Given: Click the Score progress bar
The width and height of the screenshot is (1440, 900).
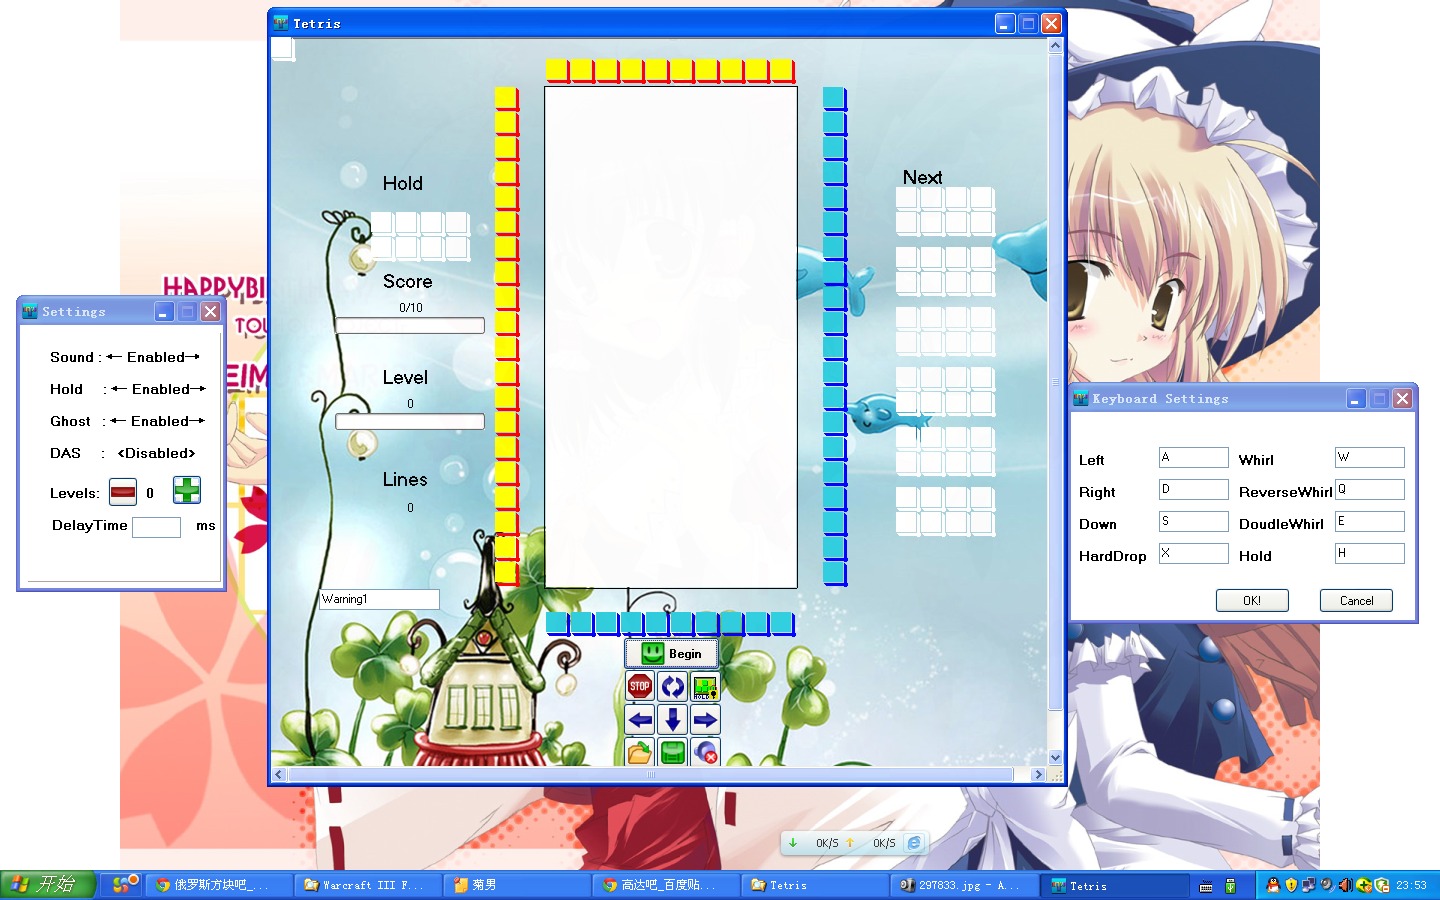Looking at the screenshot, I should tap(410, 326).
